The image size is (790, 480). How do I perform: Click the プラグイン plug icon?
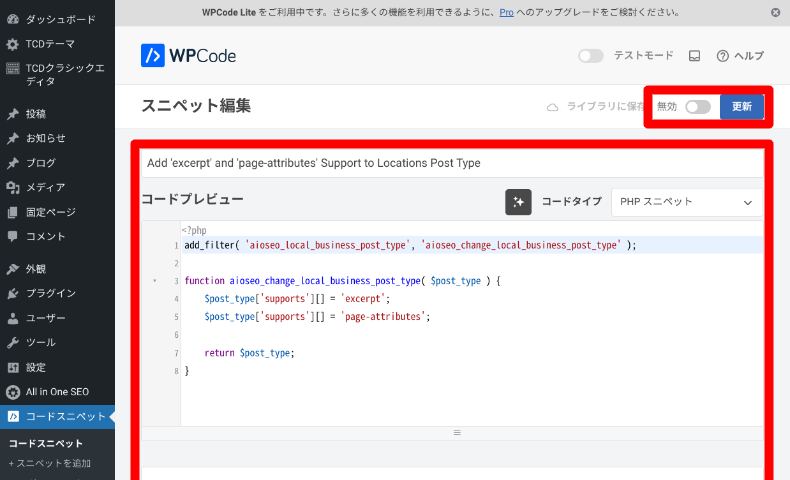[x=13, y=293]
